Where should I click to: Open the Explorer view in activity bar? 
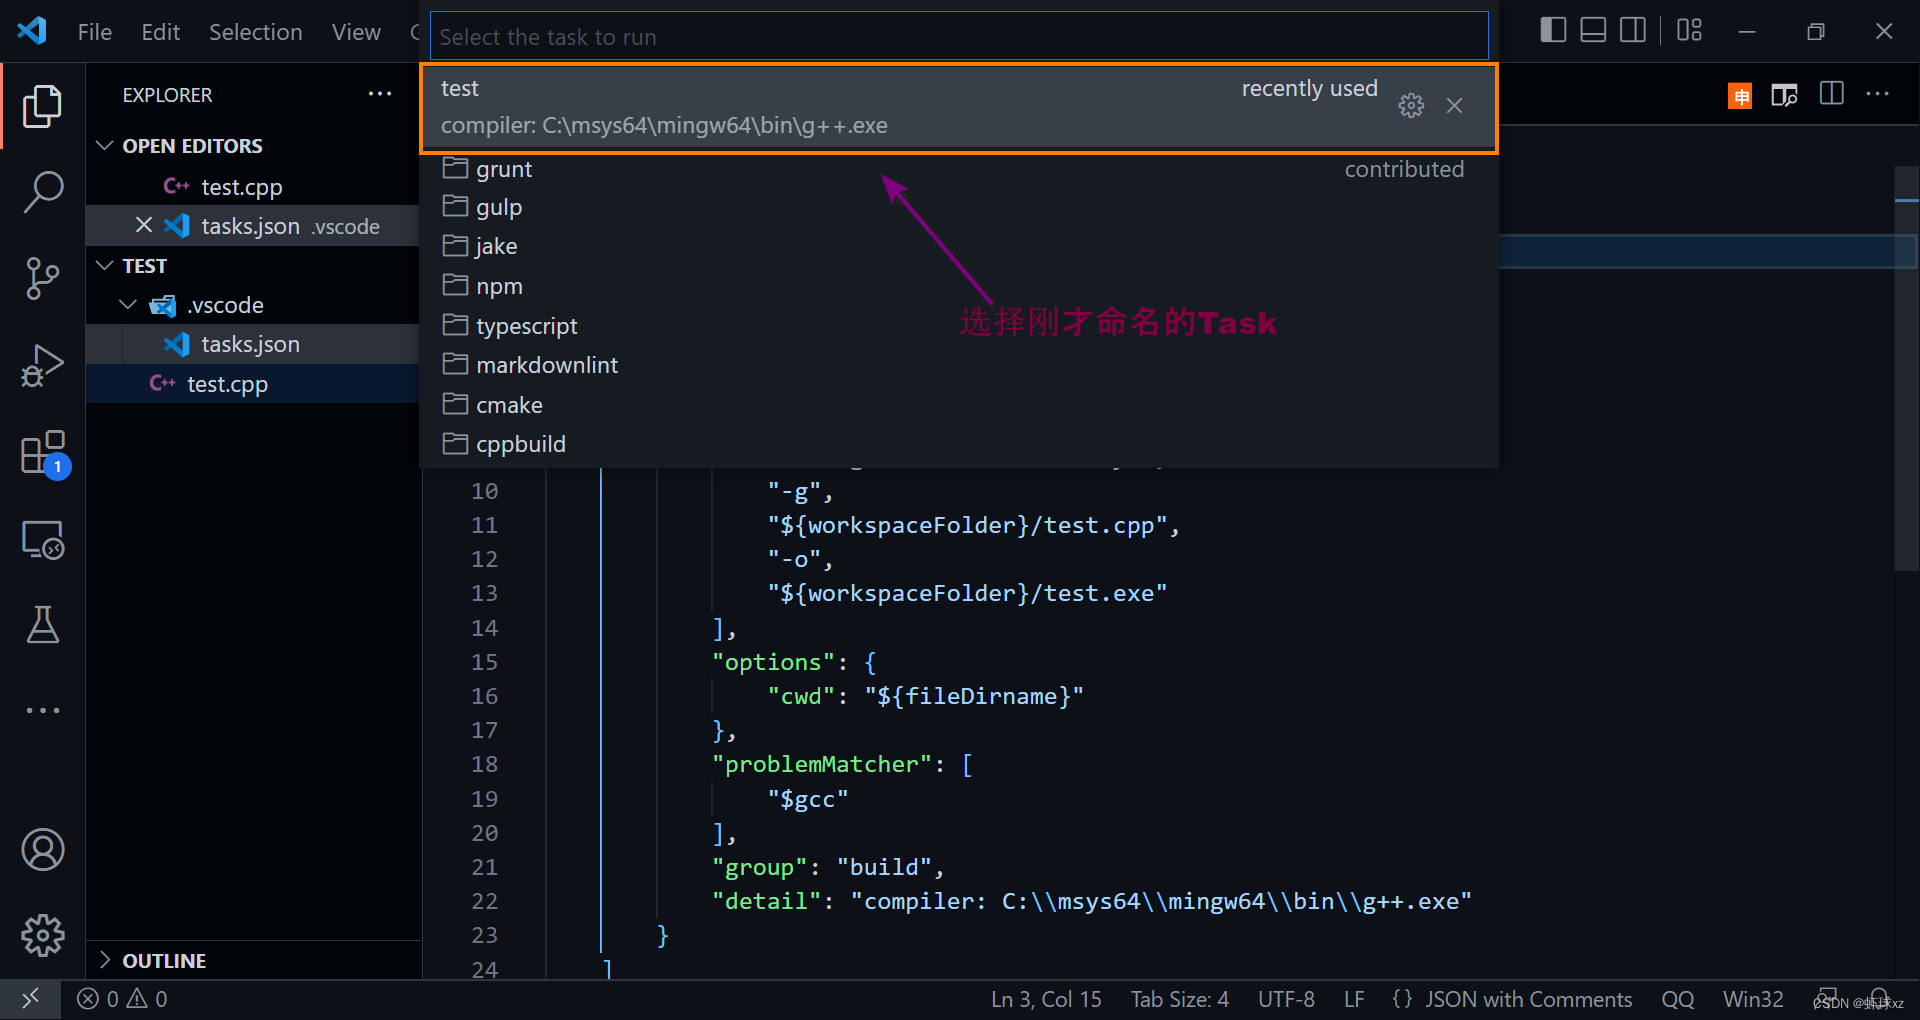pyautogui.click(x=42, y=106)
